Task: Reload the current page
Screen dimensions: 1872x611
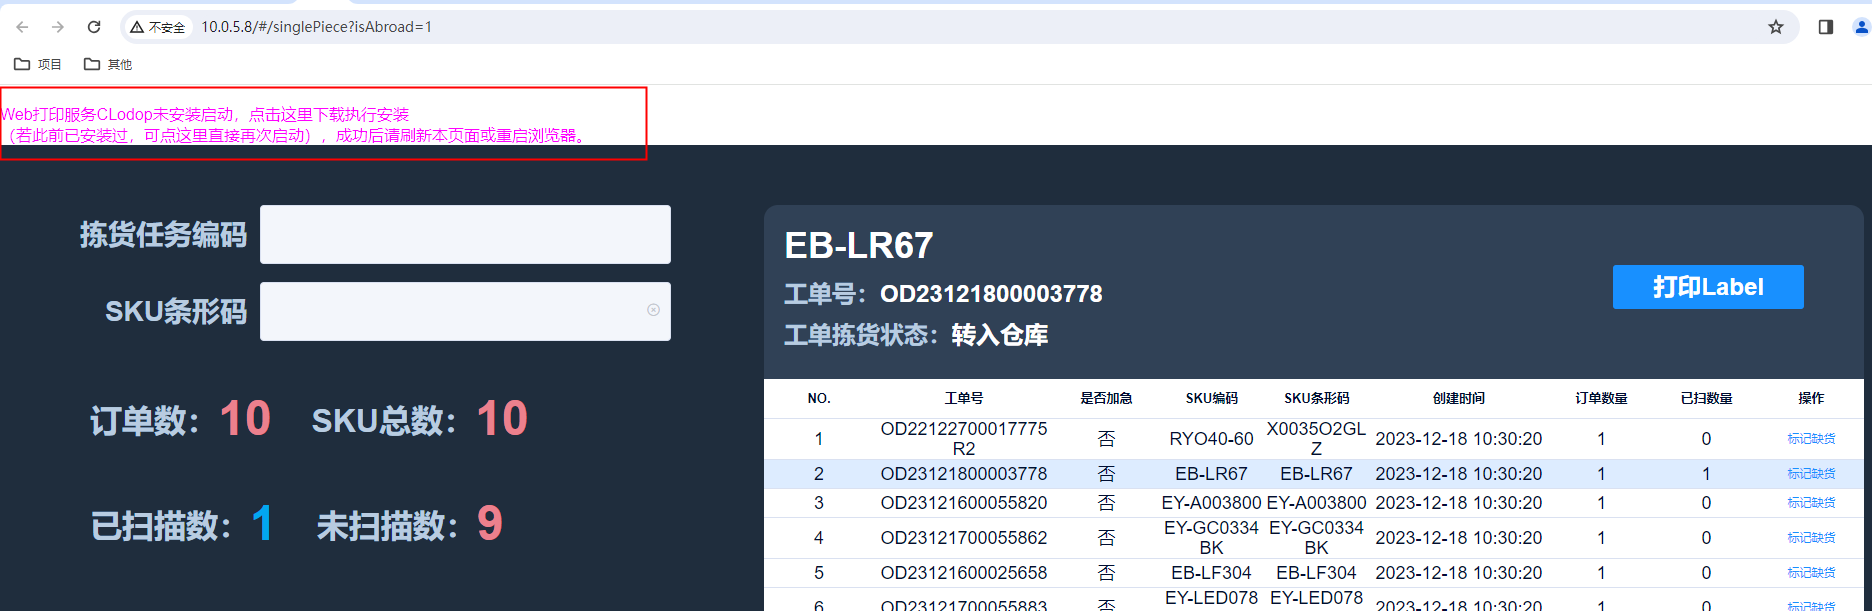Action: pos(94,27)
